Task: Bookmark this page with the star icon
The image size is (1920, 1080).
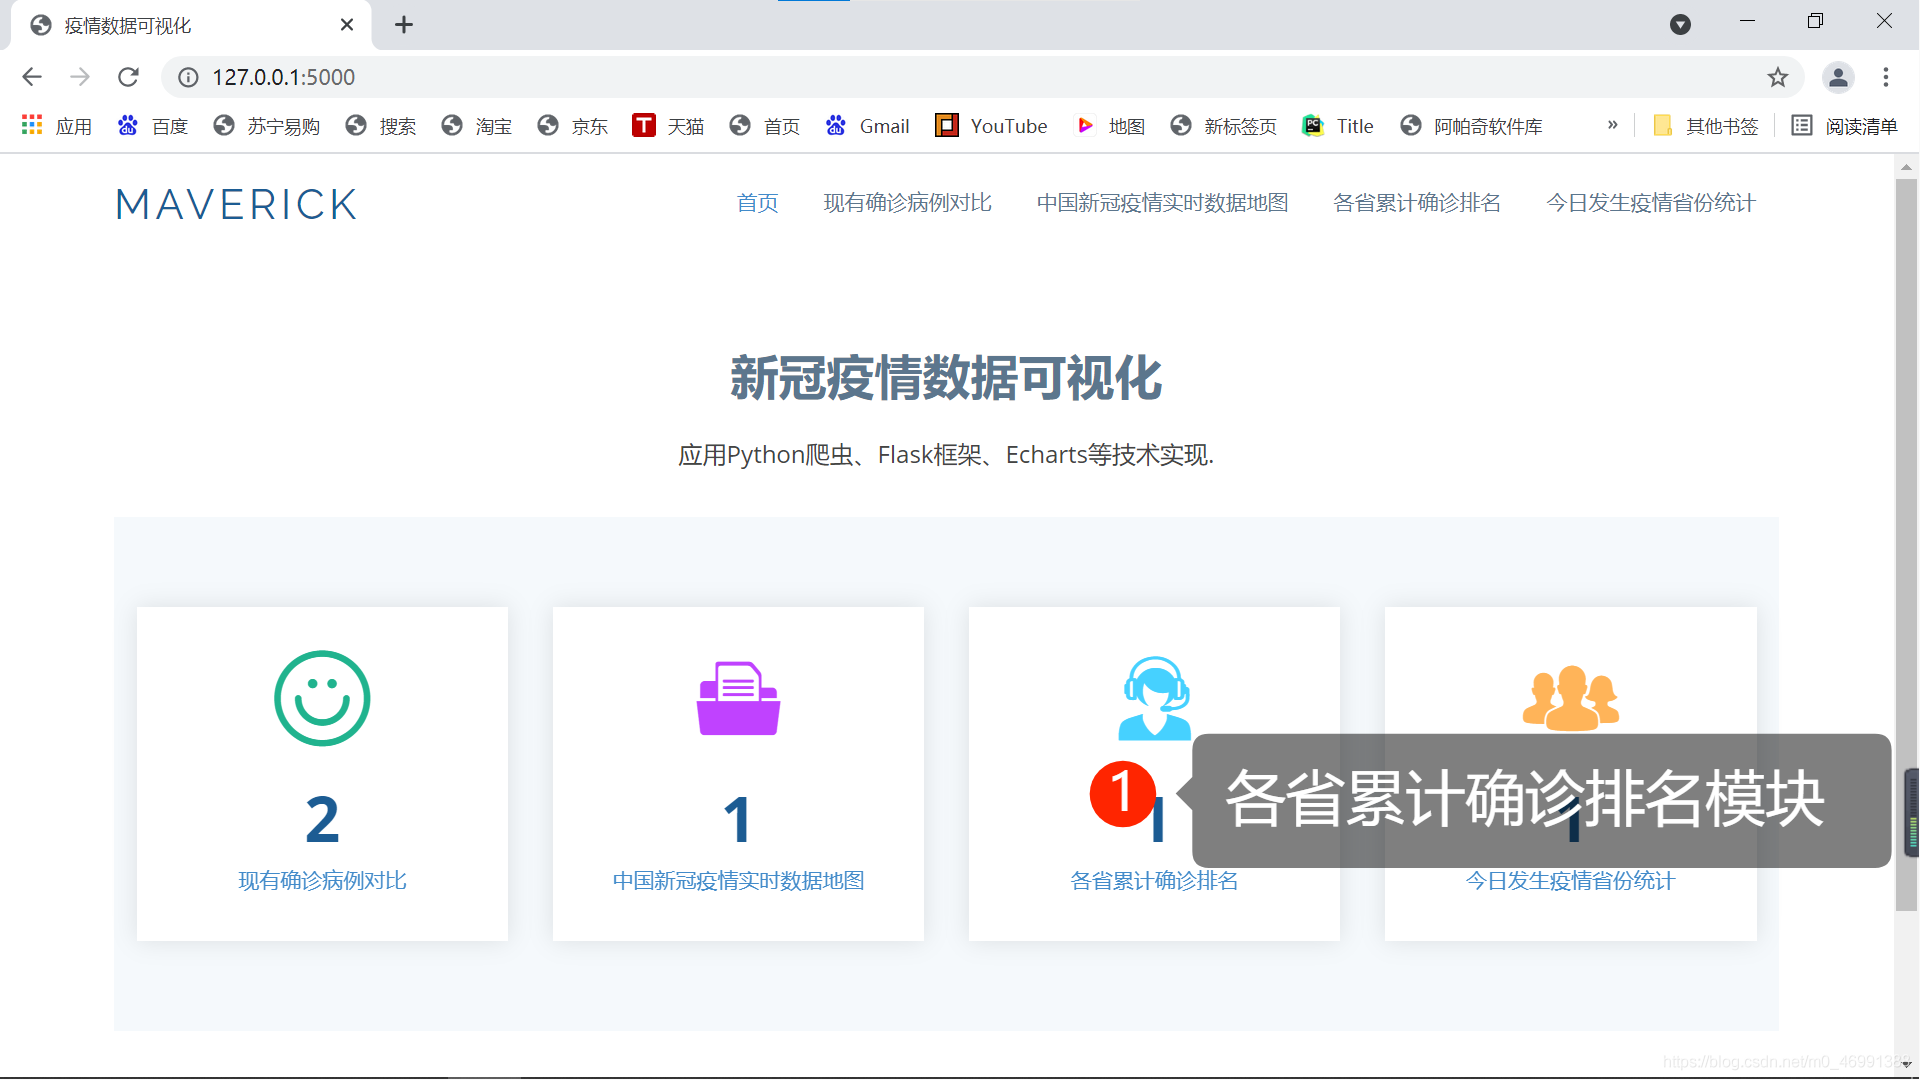Action: (x=1777, y=77)
